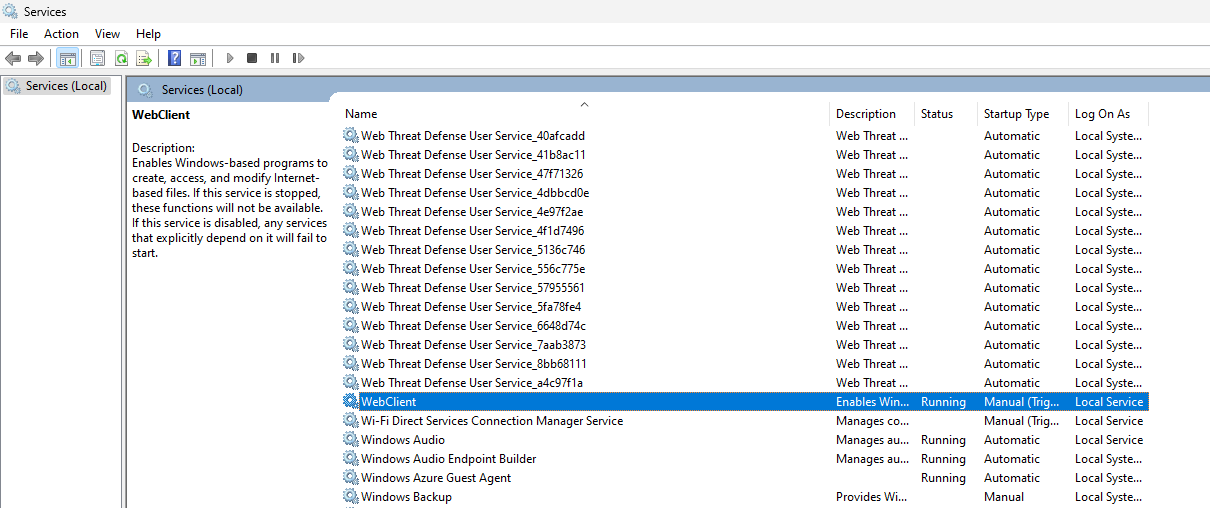The image size is (1210, 508).
Task: Click the Forward arrow toolbar icon
Action: (x=36, y=59)
